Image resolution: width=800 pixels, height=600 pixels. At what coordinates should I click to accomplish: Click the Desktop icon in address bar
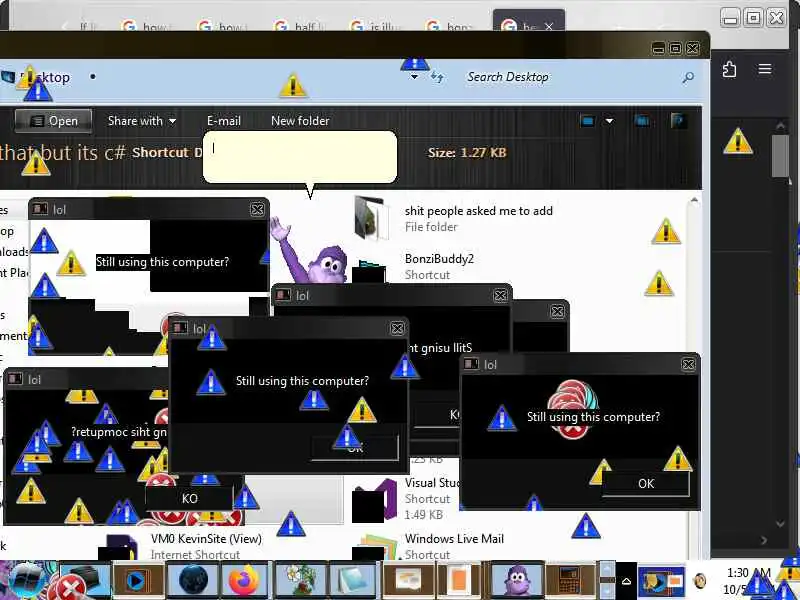(x=8, y=77)
